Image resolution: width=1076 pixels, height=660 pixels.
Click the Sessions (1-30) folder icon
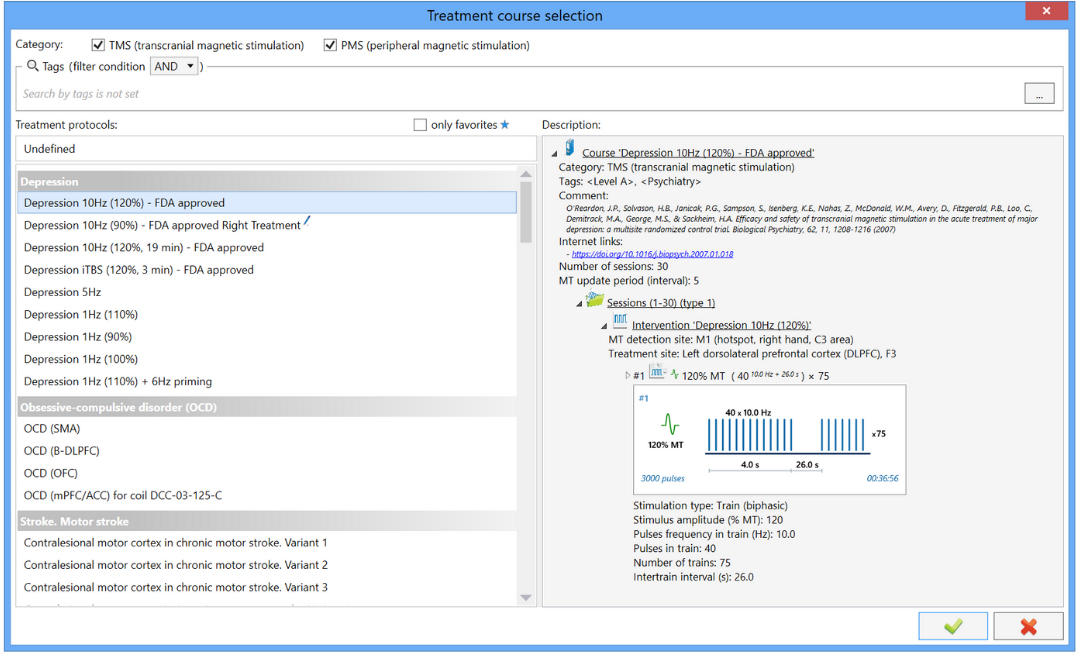tap(594, 300)
